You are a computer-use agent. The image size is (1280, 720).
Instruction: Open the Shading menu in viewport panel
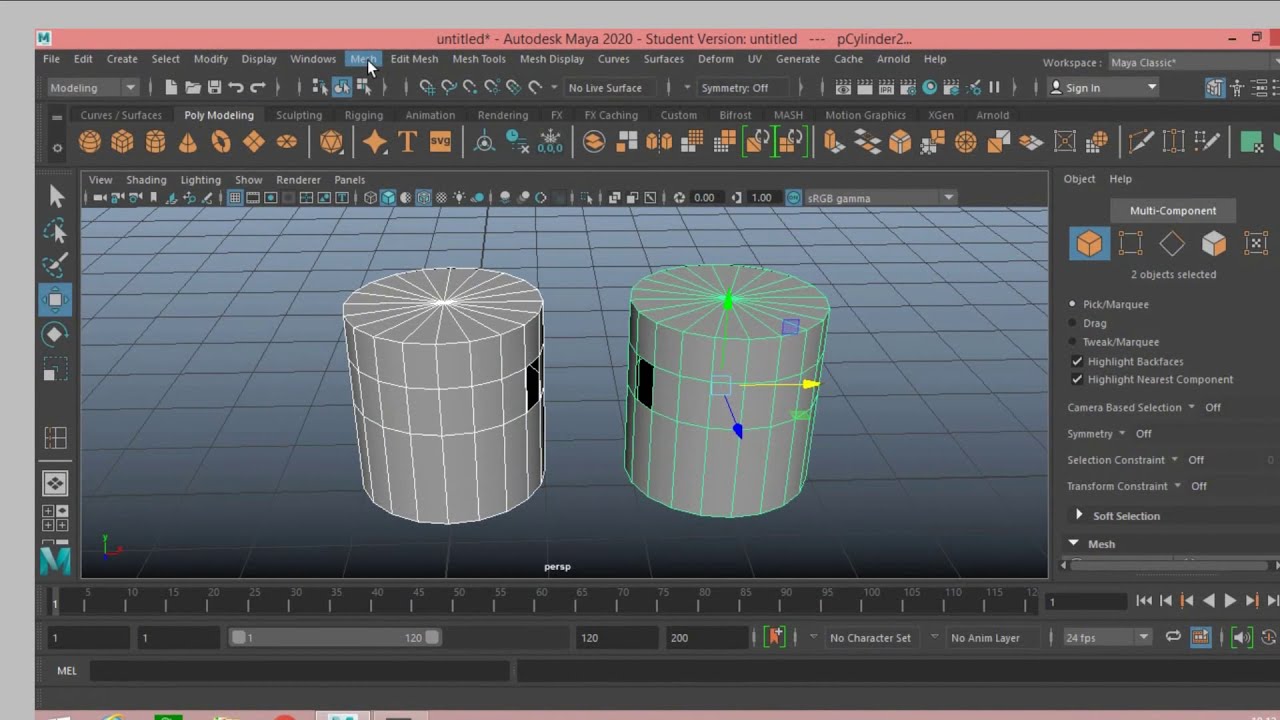click(x=146, y=180)
